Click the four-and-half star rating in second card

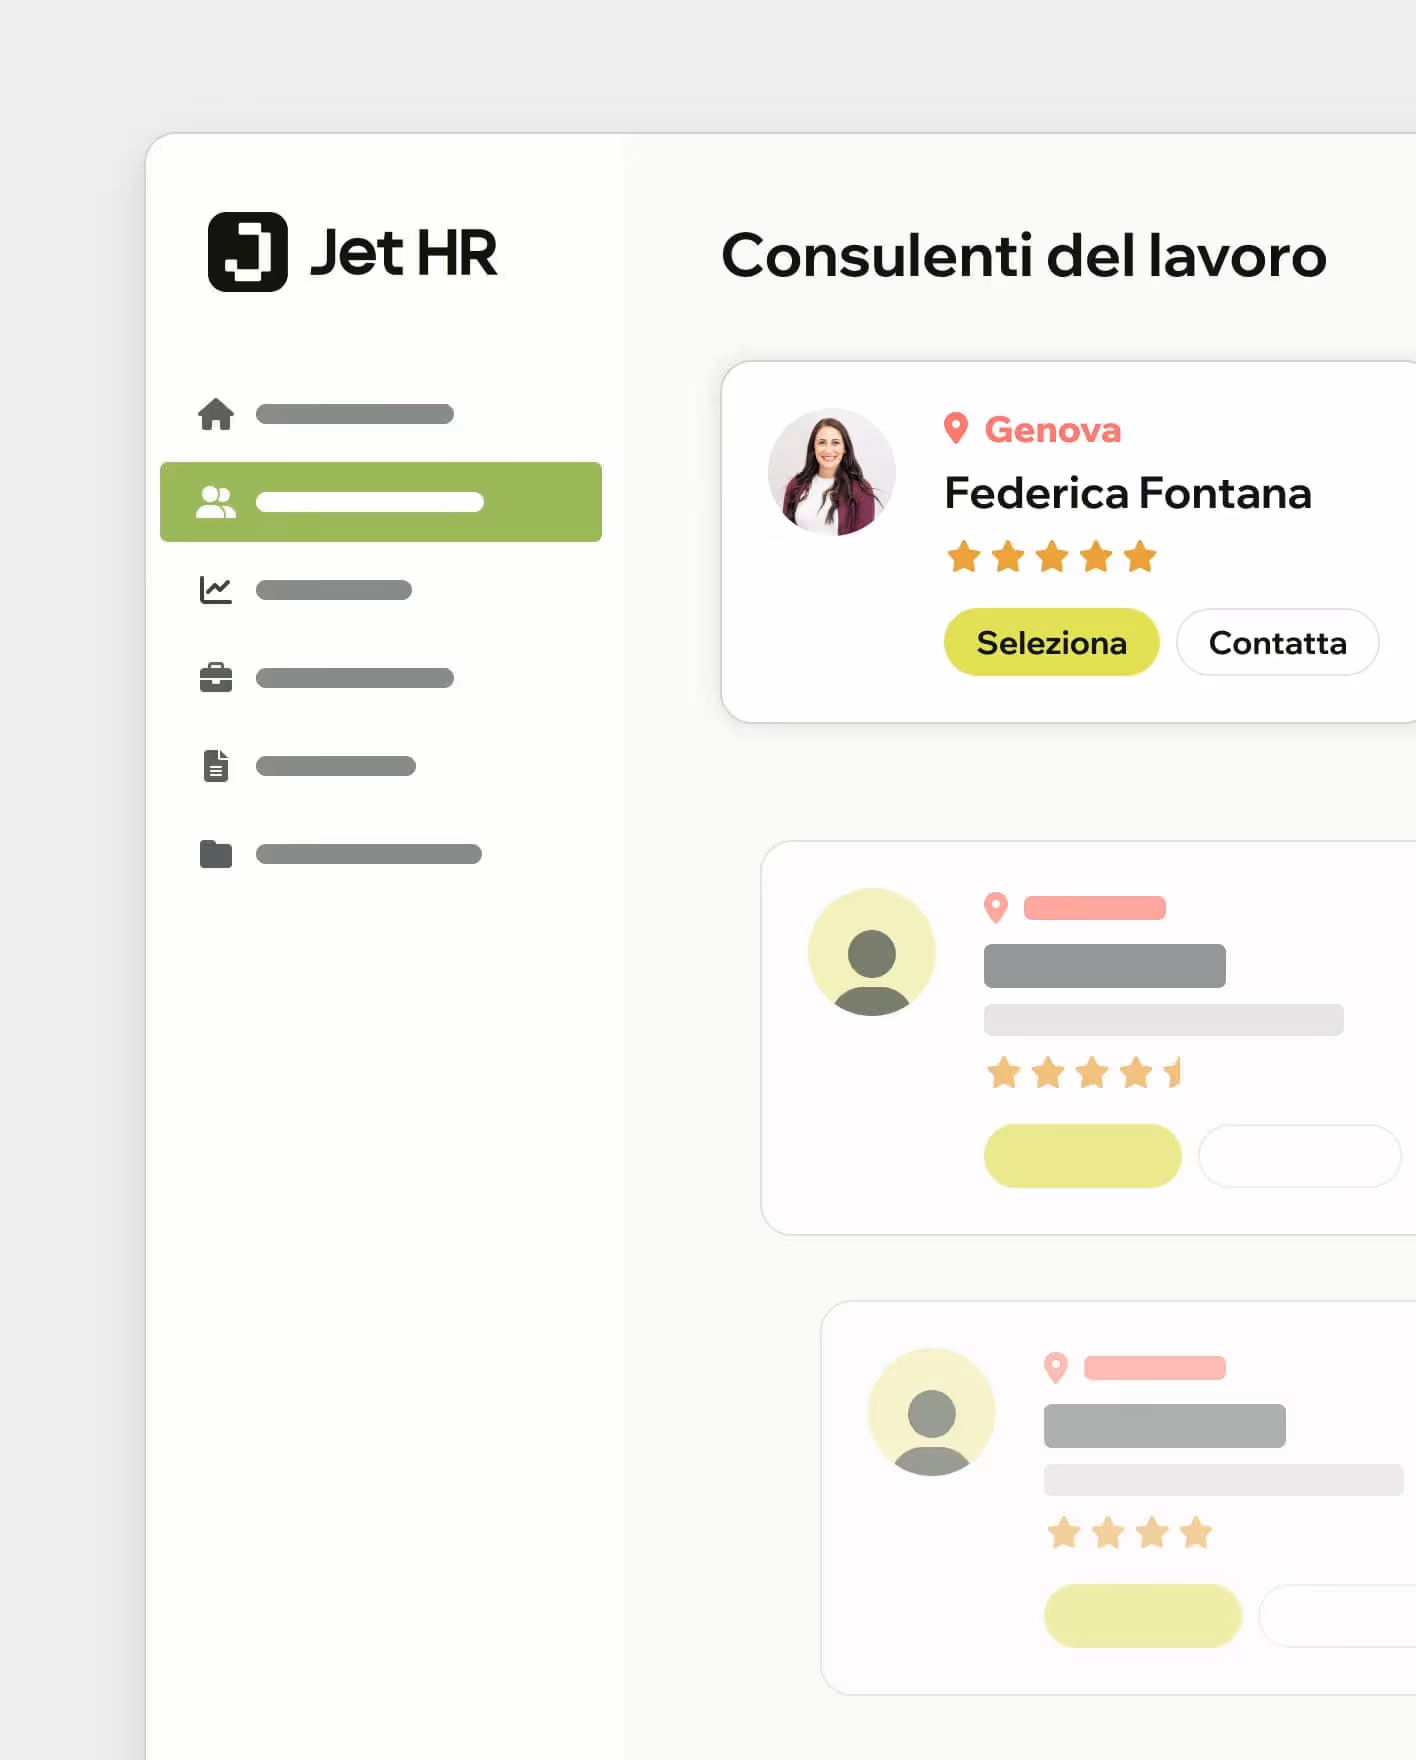1084,1073
